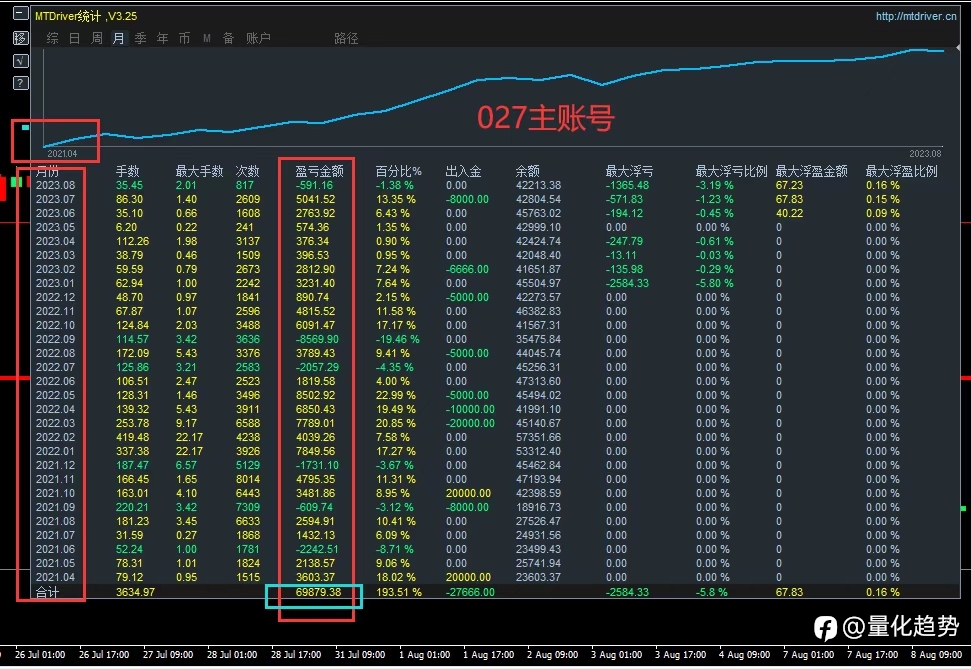Open the 备 notes tab
The image size is (971, 669).
pyautogui.click(x=229, y=38)
